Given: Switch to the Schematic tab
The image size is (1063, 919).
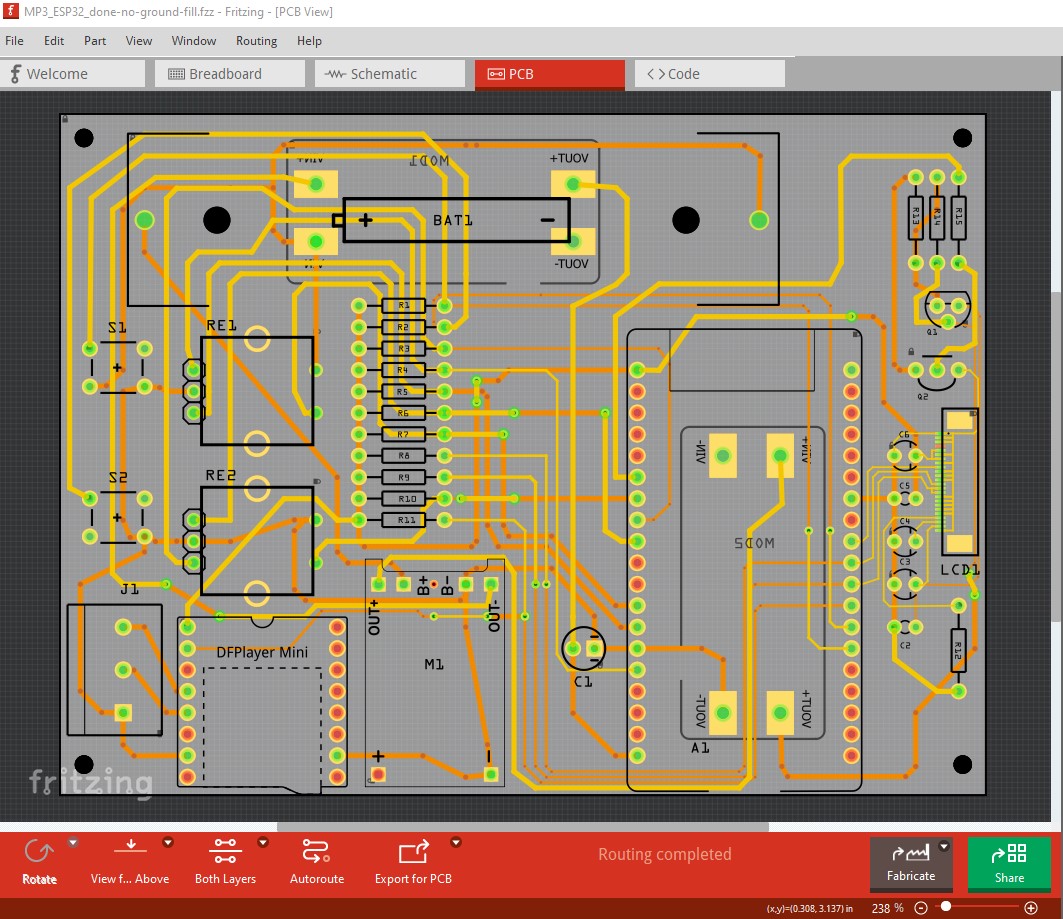Looking at the screenshot, I should [383, 74].
